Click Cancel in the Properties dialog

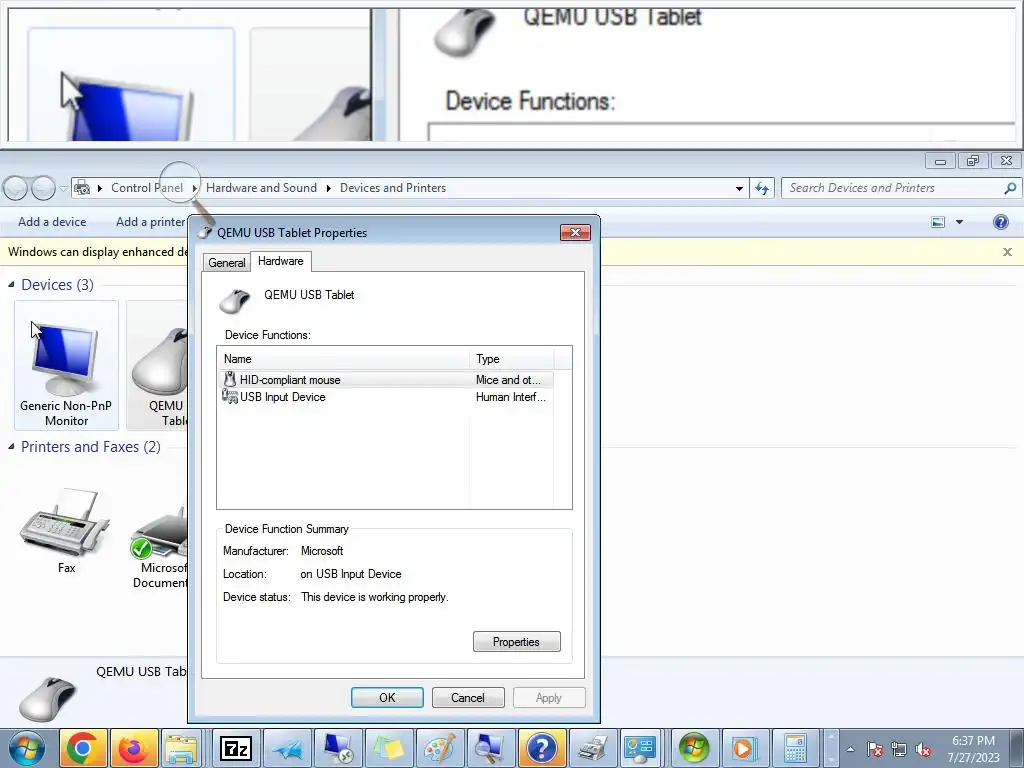pyautogui.click(x=468, y=697)
